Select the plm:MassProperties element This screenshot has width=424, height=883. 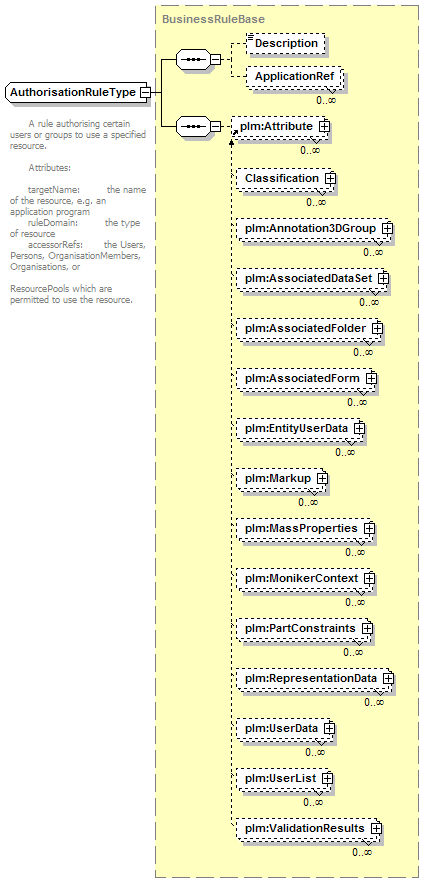[x=305, y=528]
